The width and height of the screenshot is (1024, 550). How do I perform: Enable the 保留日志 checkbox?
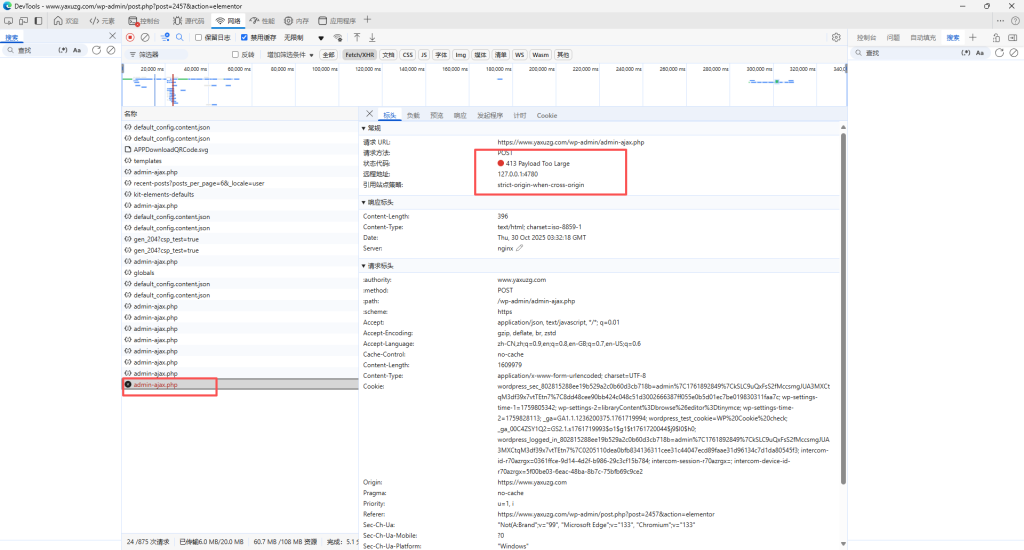pos(199,37)
